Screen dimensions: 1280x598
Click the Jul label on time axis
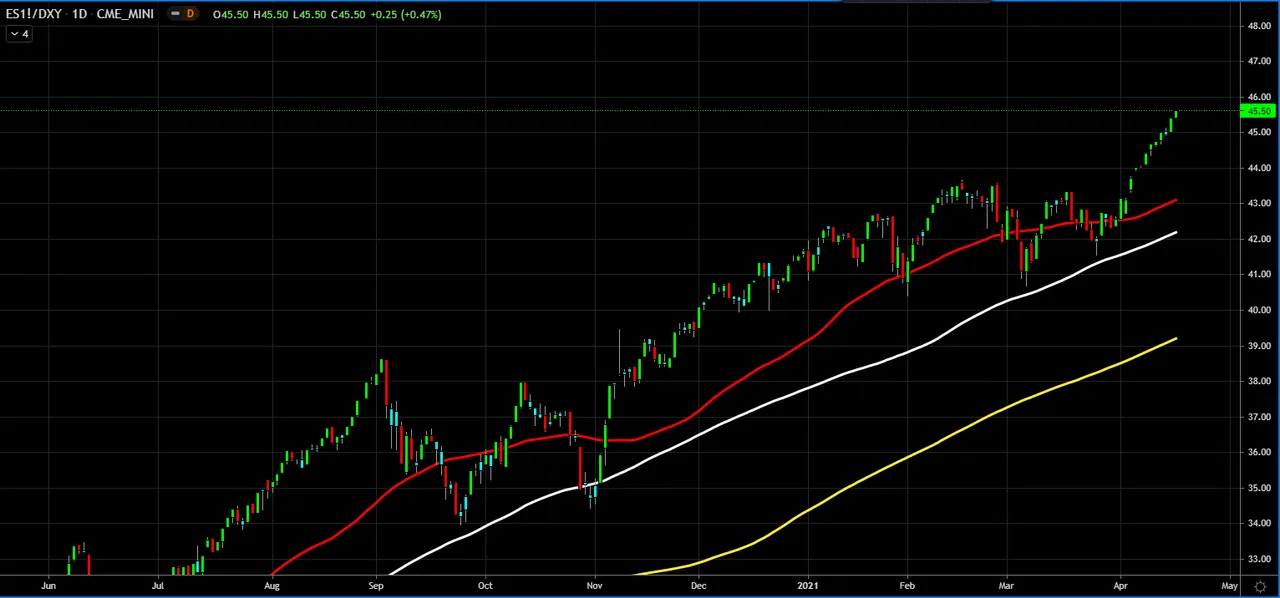(x=158, y=586)
